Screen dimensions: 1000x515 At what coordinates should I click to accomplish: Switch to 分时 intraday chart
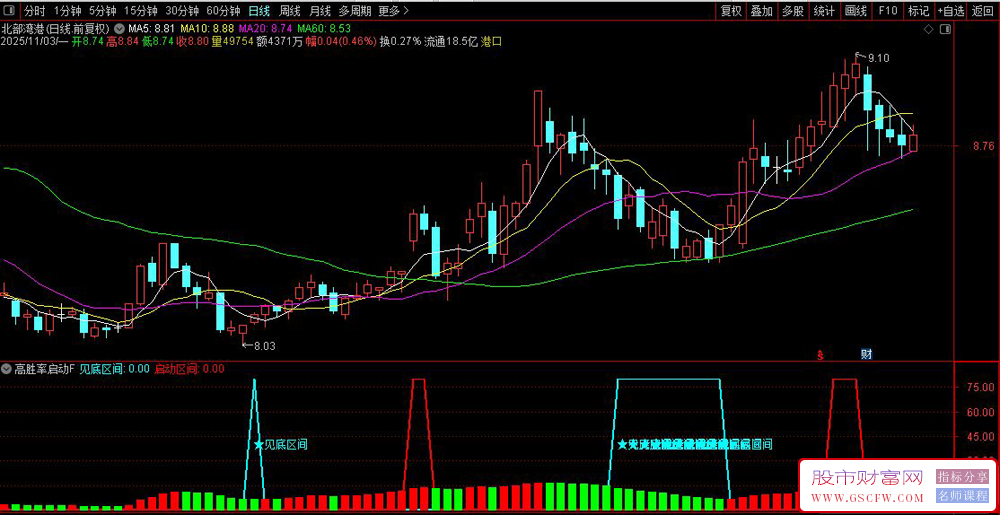pos(34,11)
